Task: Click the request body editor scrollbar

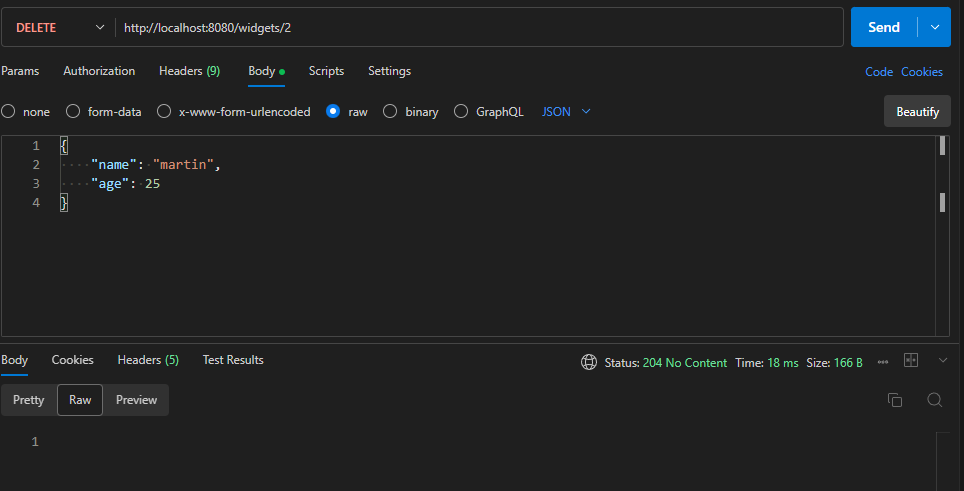Action: 942,236
